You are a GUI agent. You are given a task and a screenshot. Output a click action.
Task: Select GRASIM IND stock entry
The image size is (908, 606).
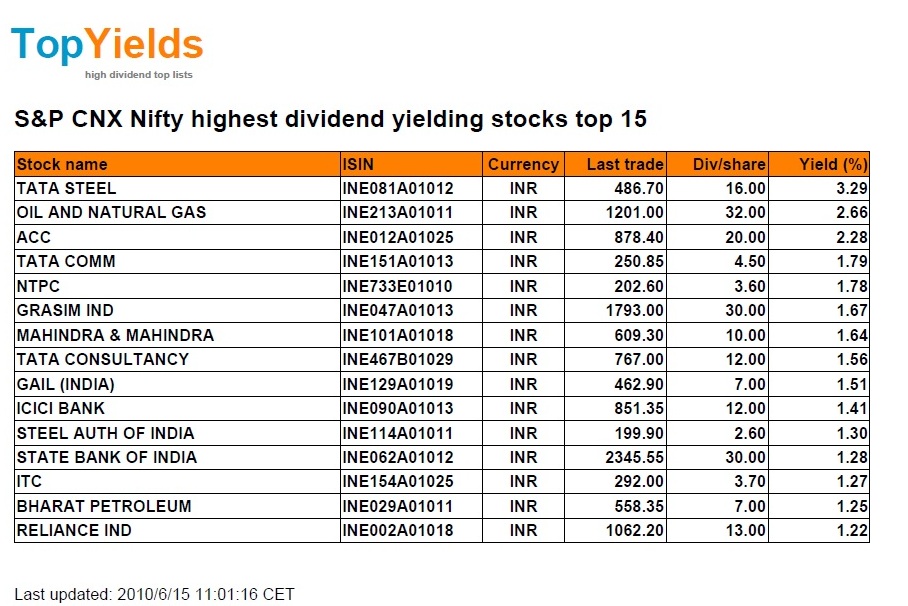[x=65, y=310]
